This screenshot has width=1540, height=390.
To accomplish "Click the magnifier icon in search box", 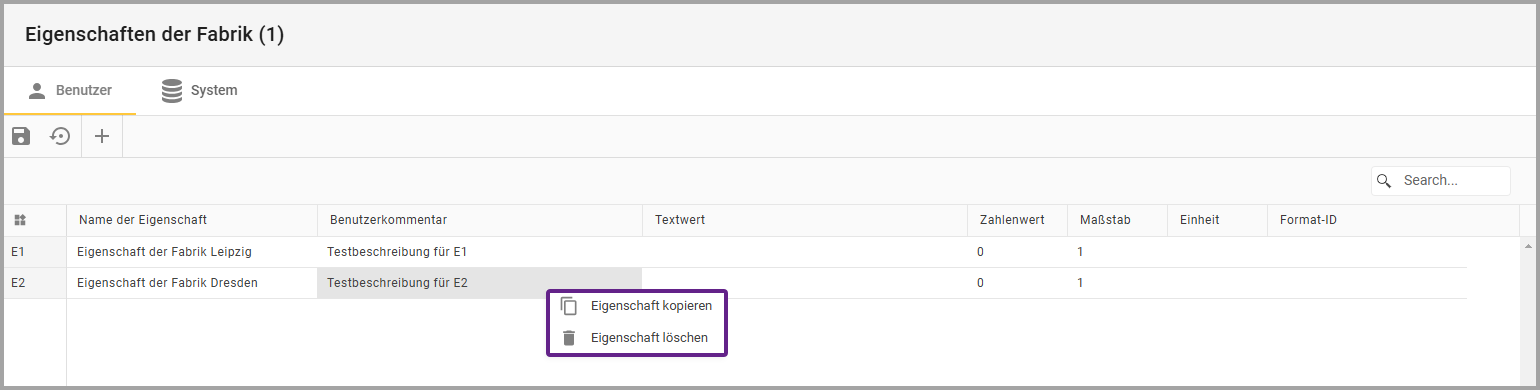I will (x=1385, y=181).
